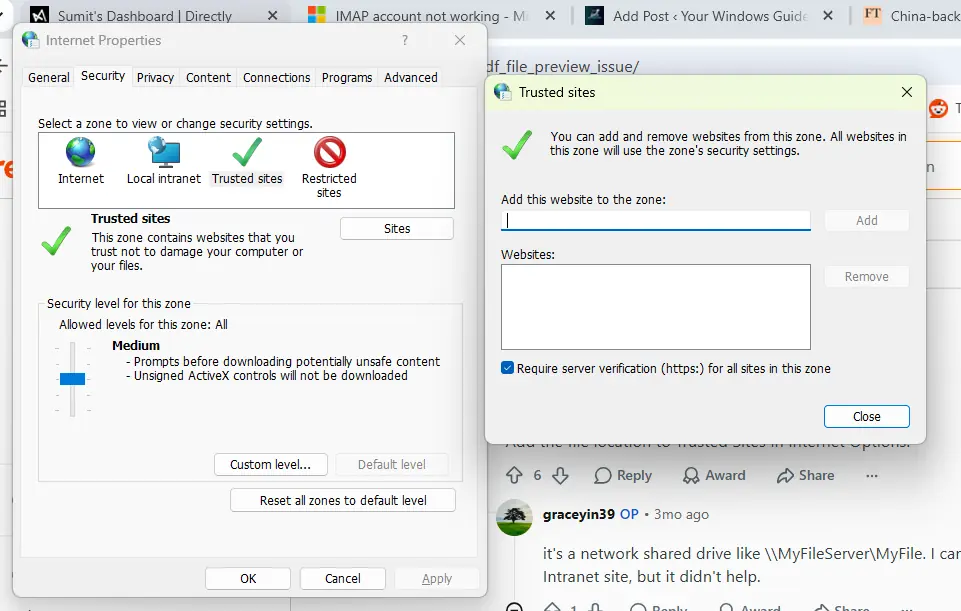Focus the Add this website to the zone field

pos(656,221)
